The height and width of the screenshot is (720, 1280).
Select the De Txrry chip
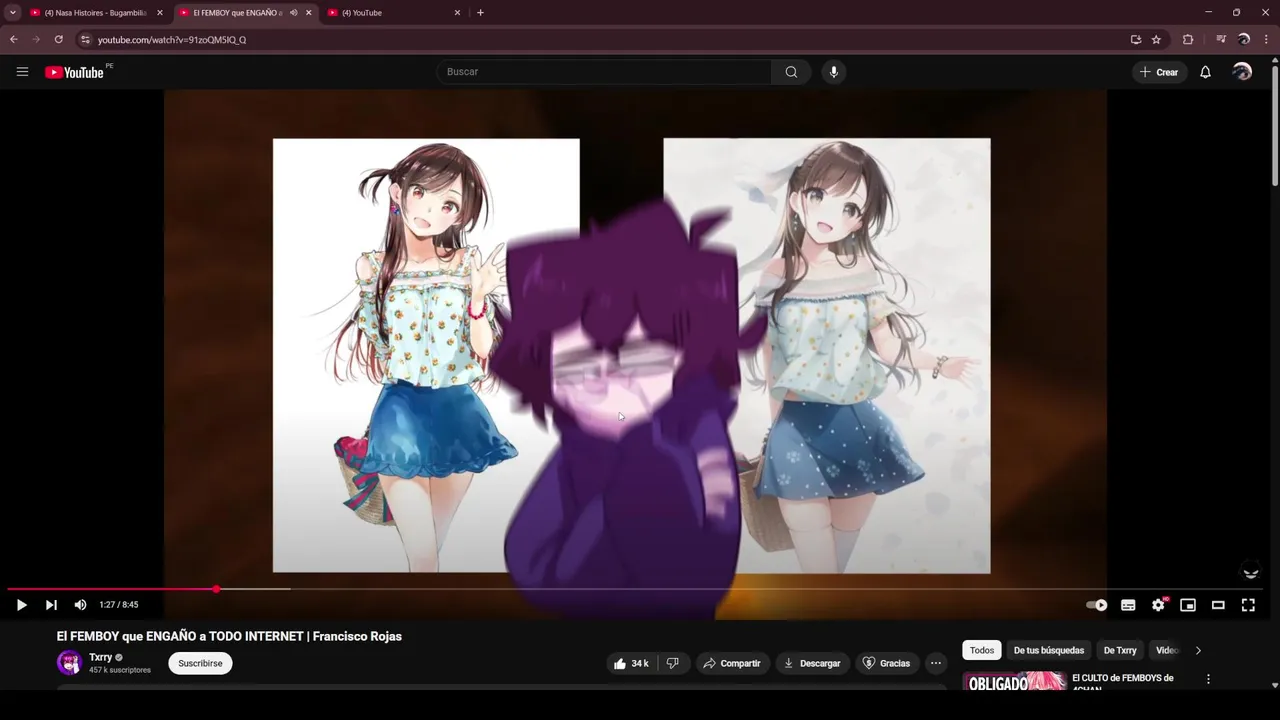click(x=1120, y=650)
